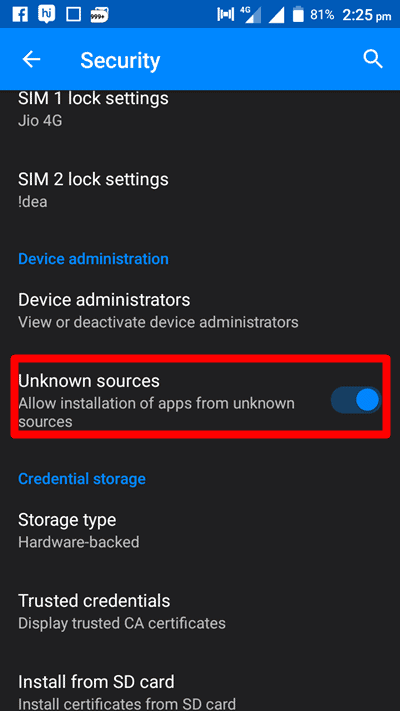Screen dimensions: 400x711
Task: Open the search magnifier icon
Action: [373, 59]
